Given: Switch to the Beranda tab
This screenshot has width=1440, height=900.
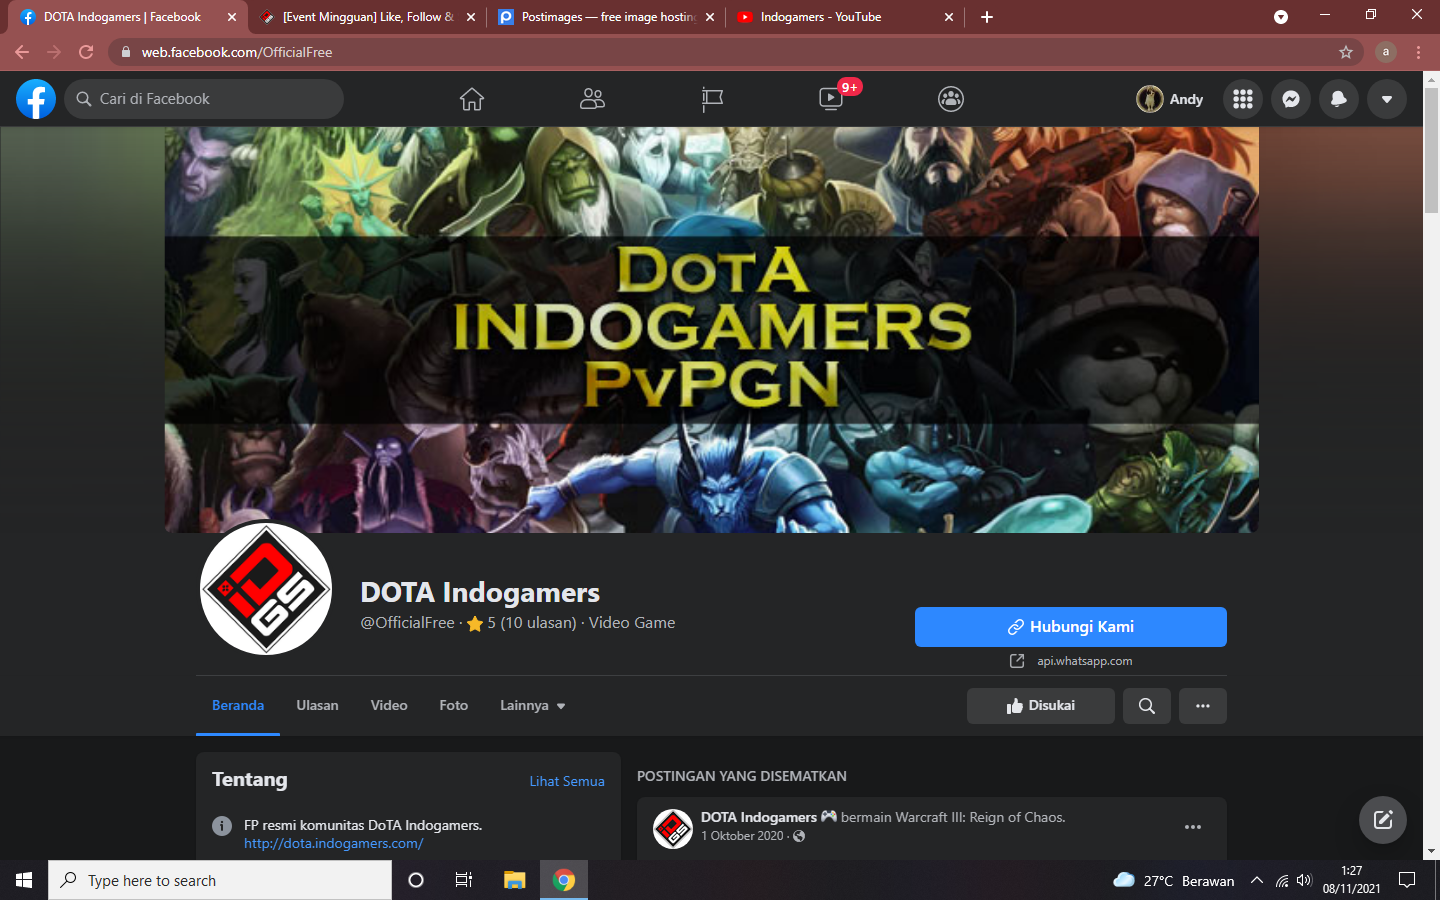Looking at the screenshot, I should click(x=238, y=706).
